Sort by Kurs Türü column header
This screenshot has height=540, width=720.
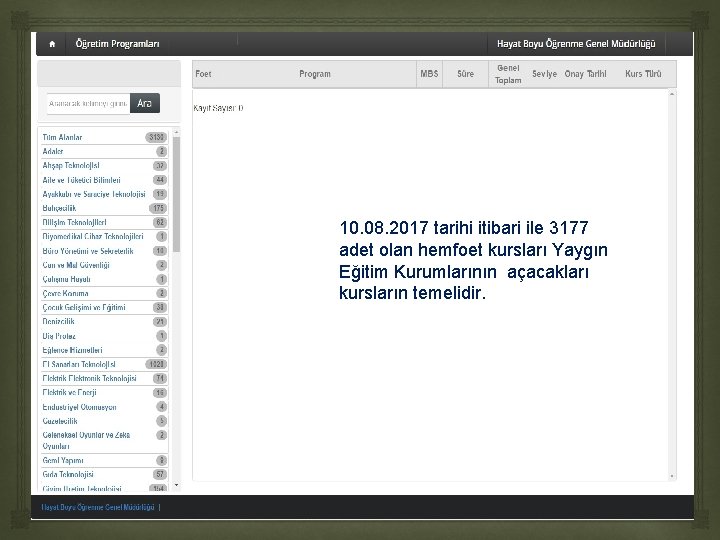pyautogui.click(x=643, y=74)
